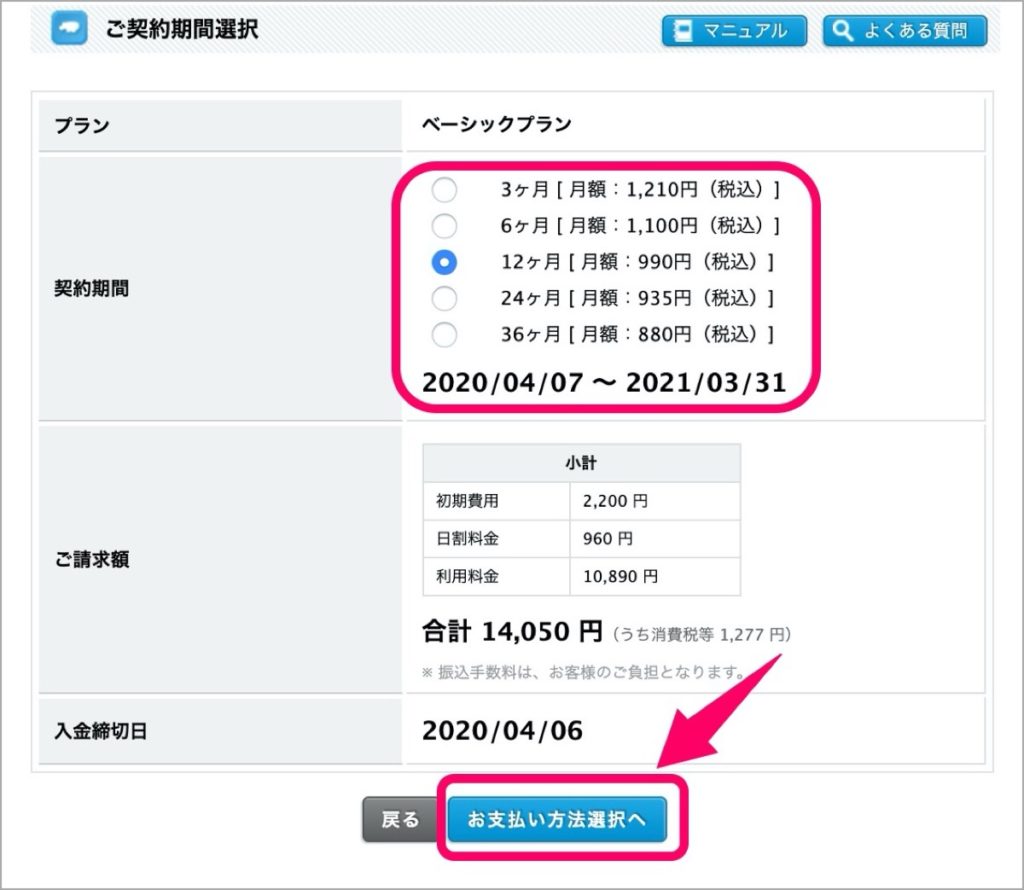Screen dimensions: 1024x890
Task: Open the よくある質問 FAQ button
Action: pyautogui.click(x=905, y=31)
